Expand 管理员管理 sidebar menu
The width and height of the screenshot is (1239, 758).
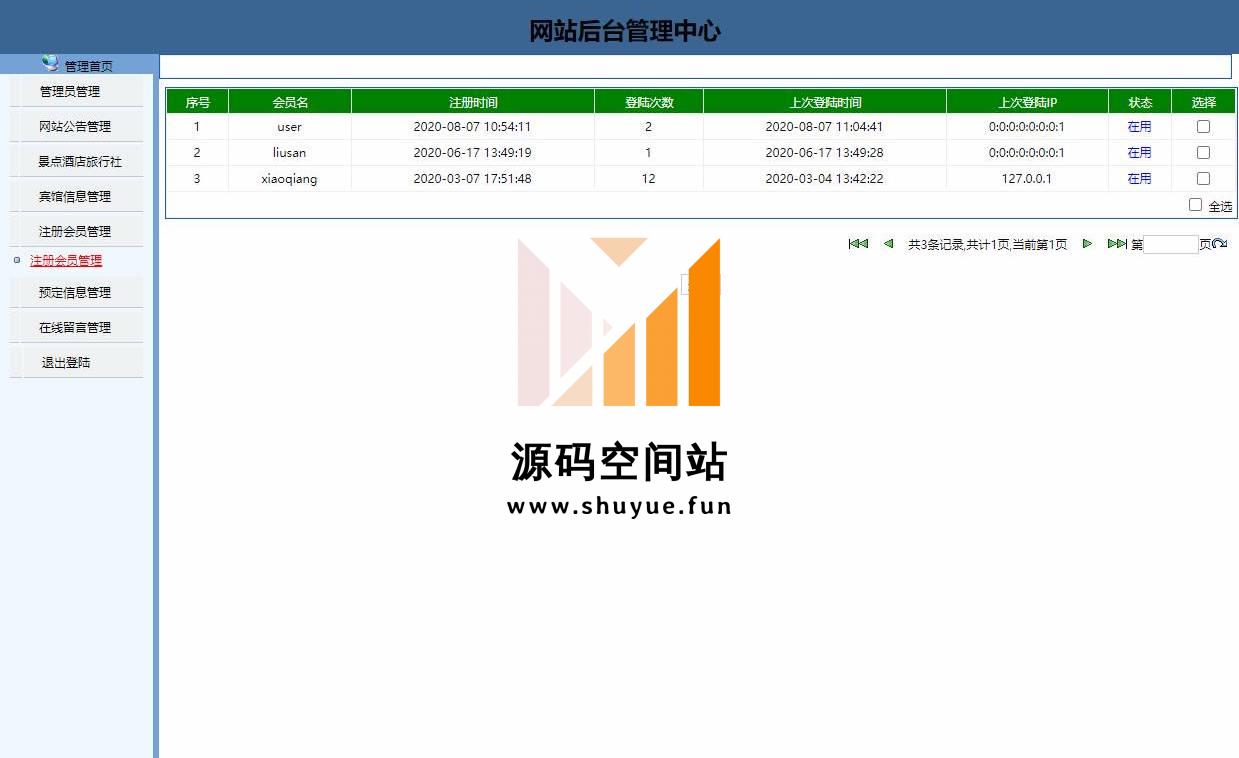point(76,92)
